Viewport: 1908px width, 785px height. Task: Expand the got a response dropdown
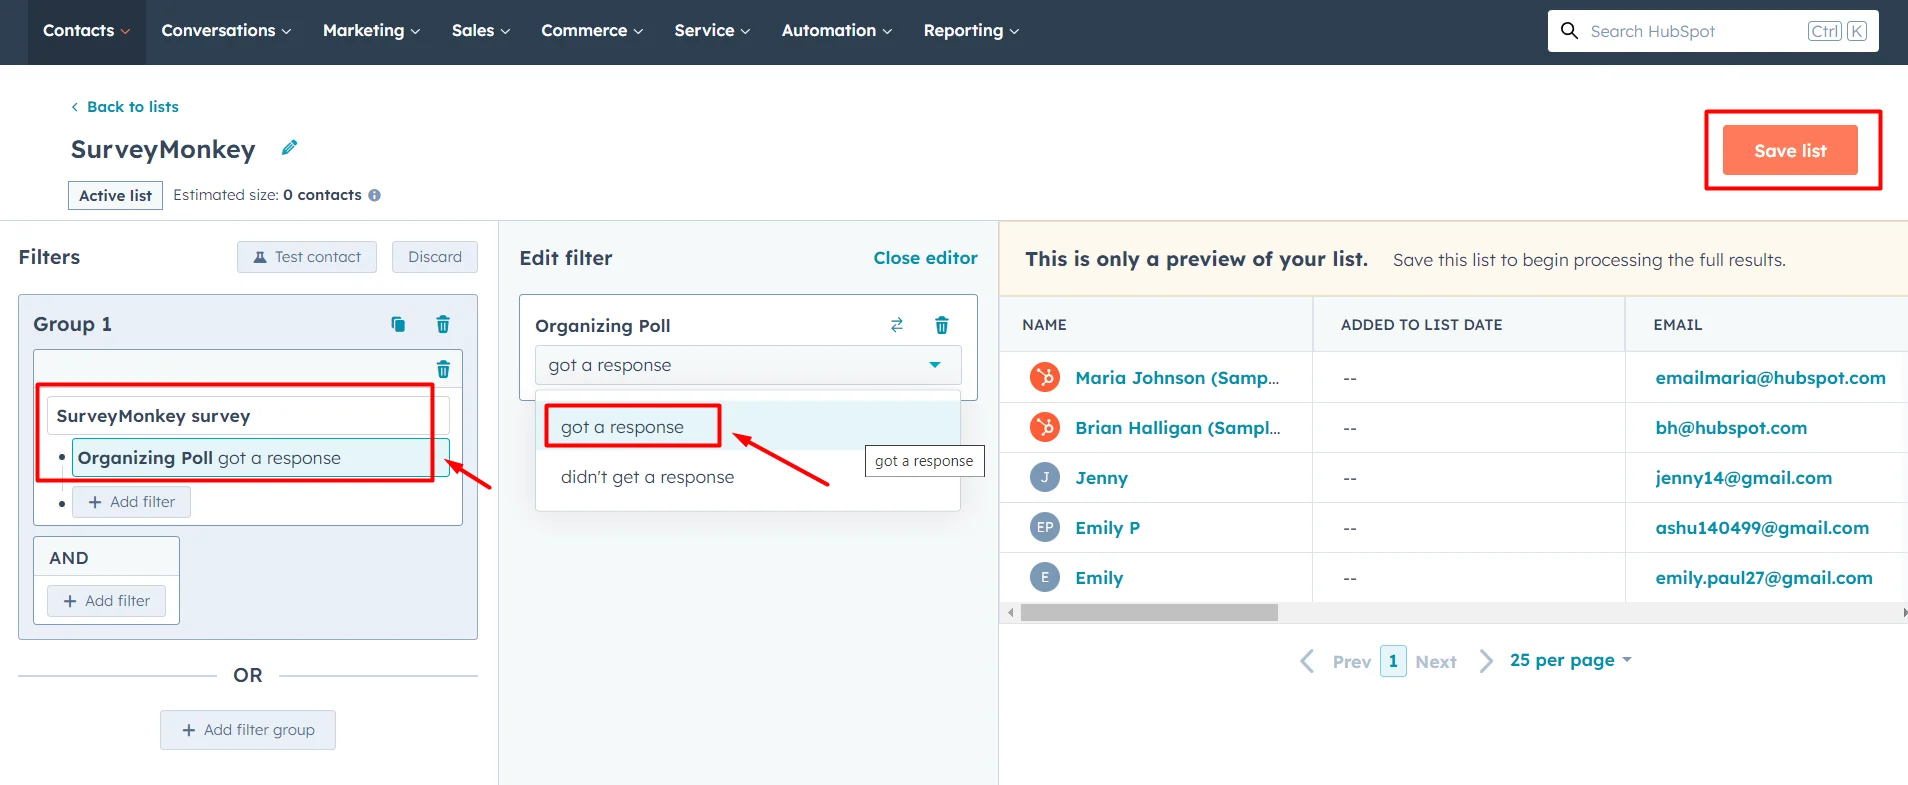[748, 365]
